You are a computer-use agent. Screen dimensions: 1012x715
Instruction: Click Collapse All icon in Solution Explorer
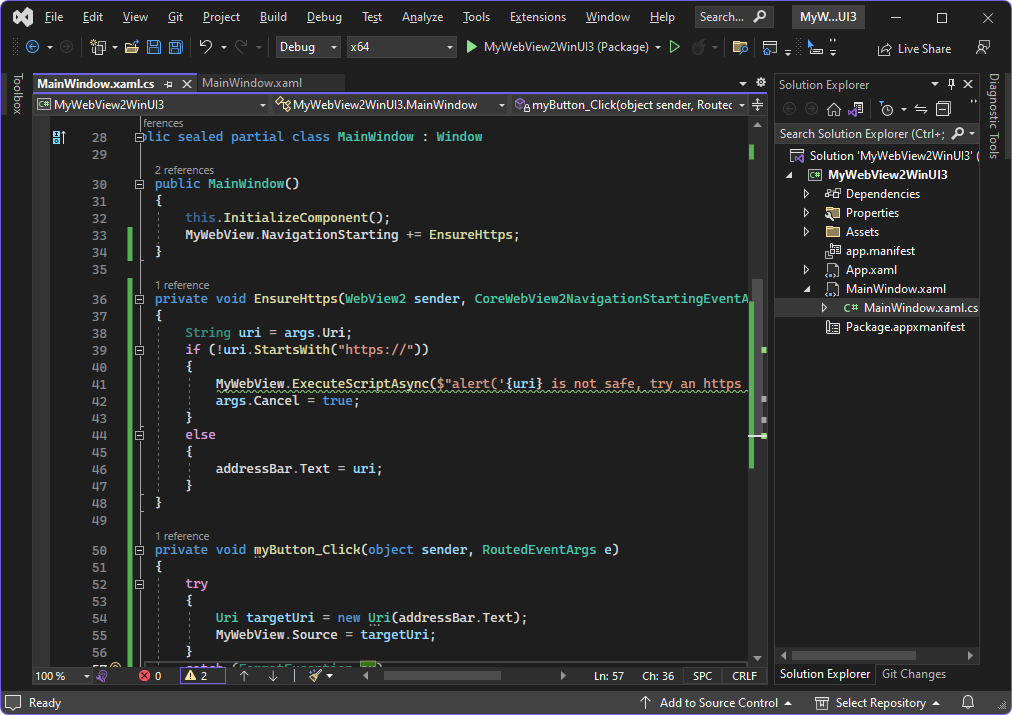coord(942,109)
